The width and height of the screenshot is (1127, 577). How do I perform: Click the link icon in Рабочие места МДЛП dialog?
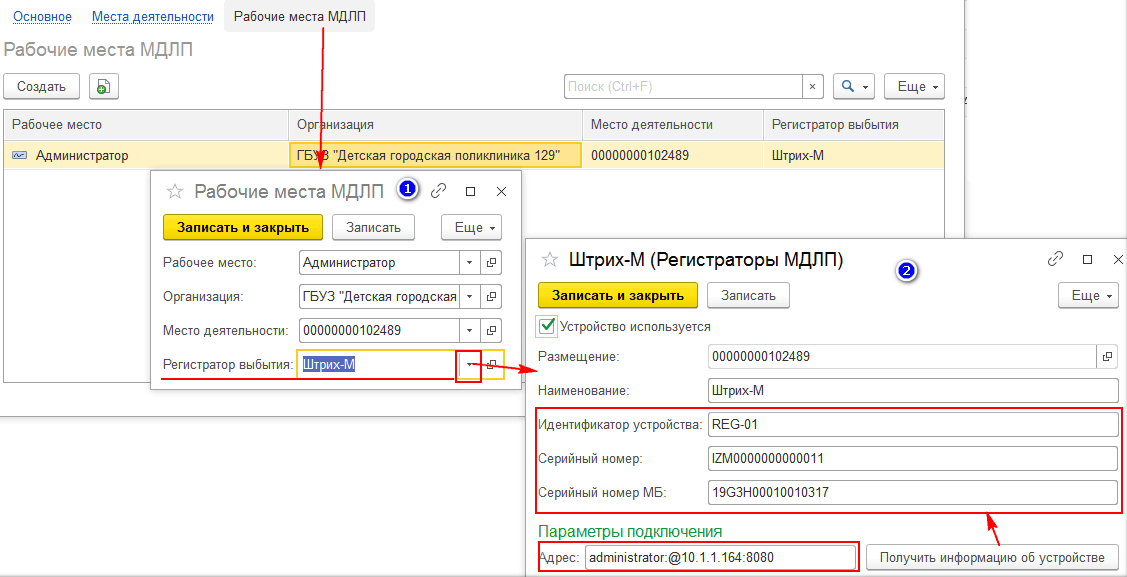point(438,191)
